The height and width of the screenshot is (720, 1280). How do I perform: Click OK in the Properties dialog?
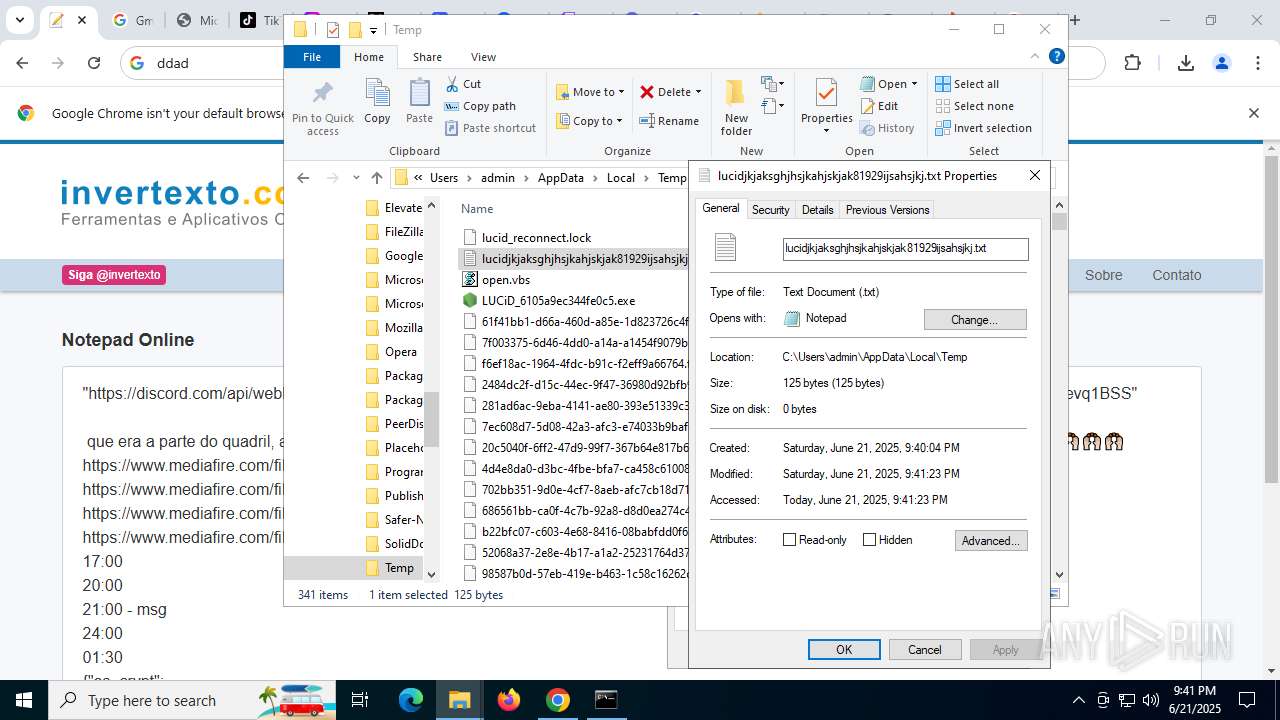(x=844, y=650)
